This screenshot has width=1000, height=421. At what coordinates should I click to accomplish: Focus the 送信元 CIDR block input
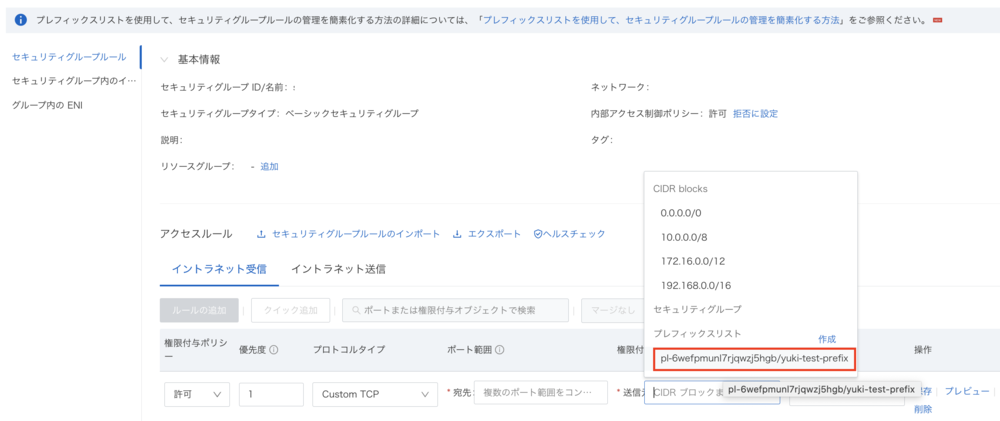click(x=712, y=392)
